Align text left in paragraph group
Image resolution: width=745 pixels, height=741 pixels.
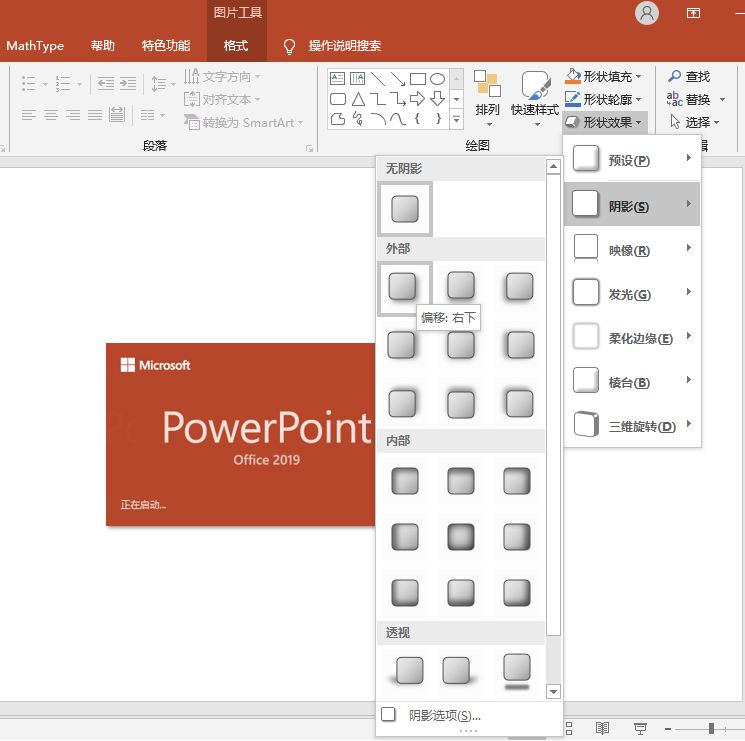coord(29,114)
